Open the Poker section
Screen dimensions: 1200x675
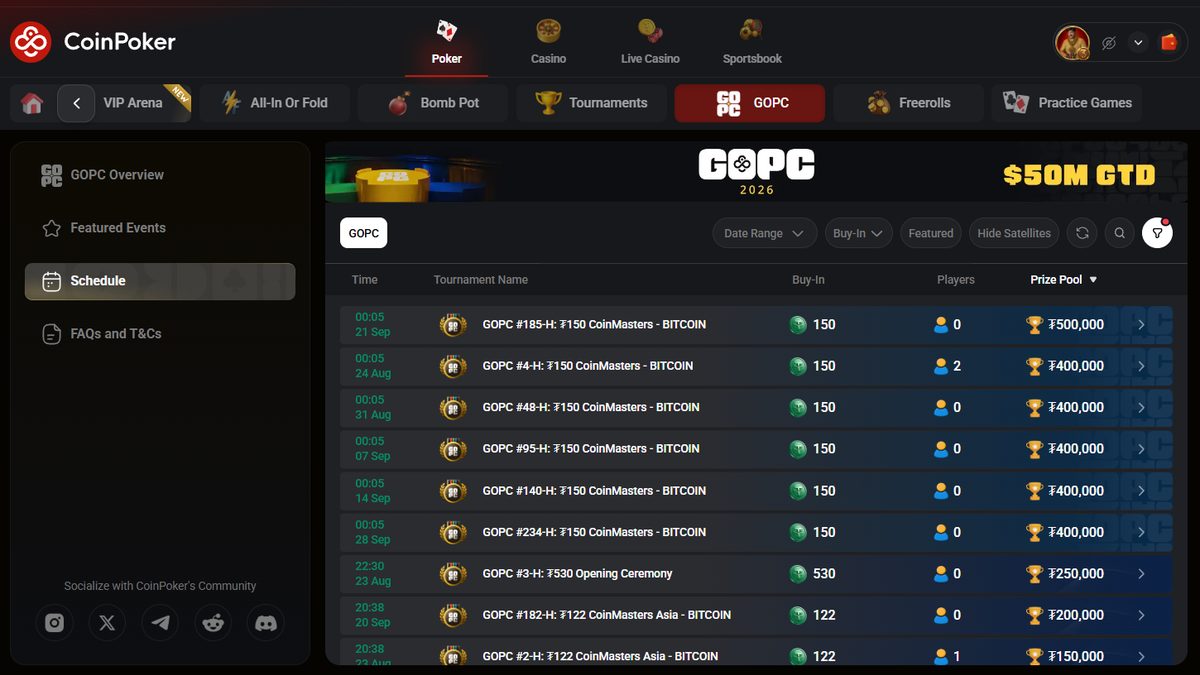coord(446,42)
